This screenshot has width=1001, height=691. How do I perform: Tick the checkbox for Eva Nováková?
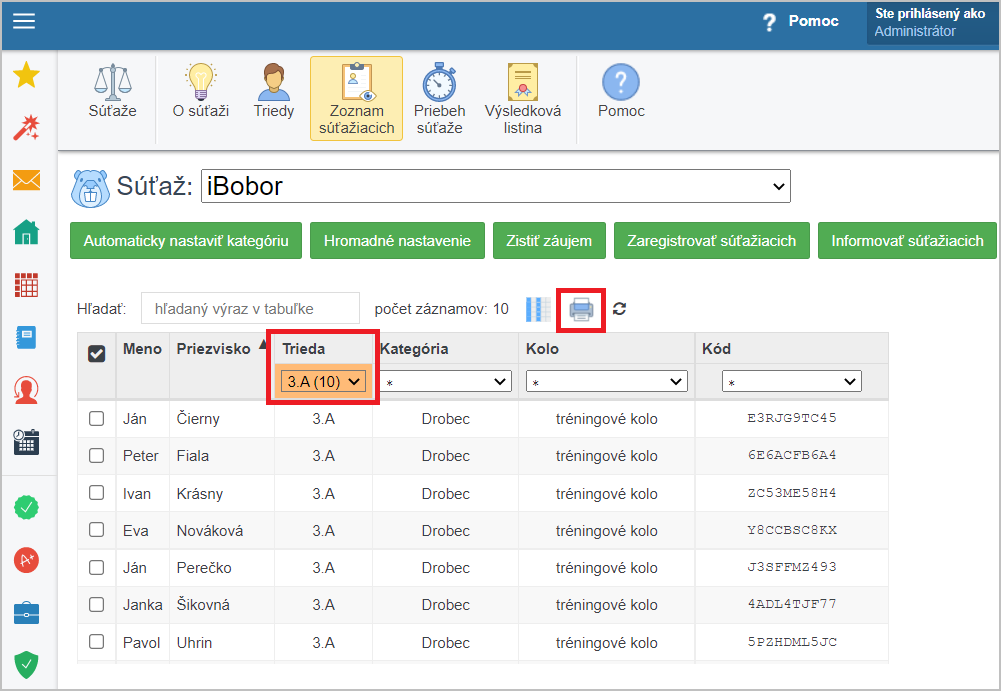click(x=96, y=529)
